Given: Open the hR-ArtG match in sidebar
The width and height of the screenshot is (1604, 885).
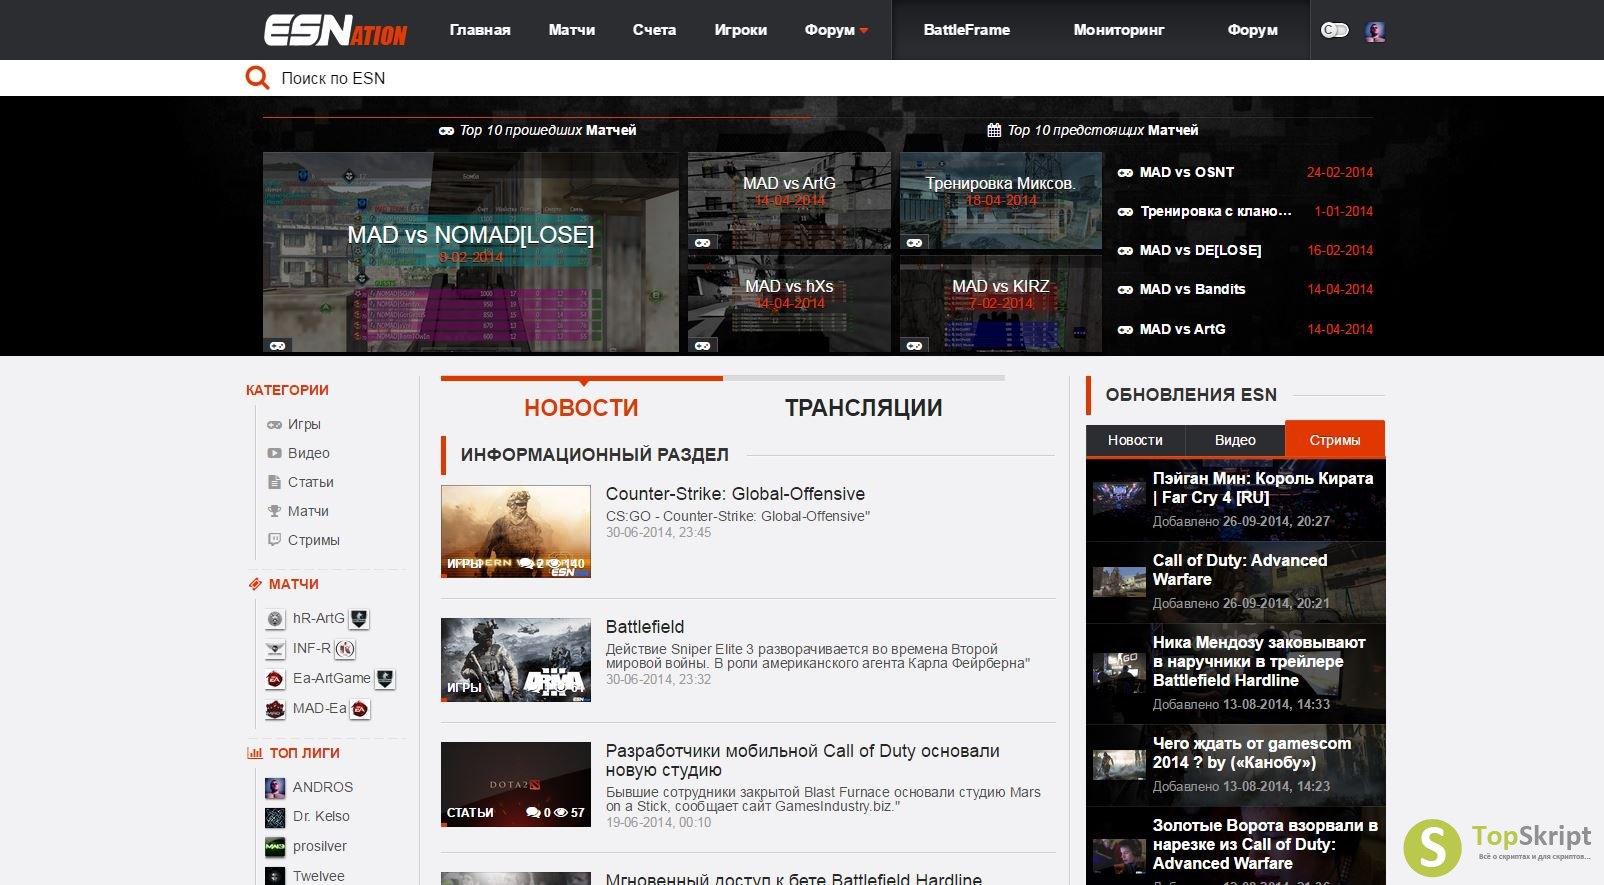Looking at the screenshot, I should (318, 618).
